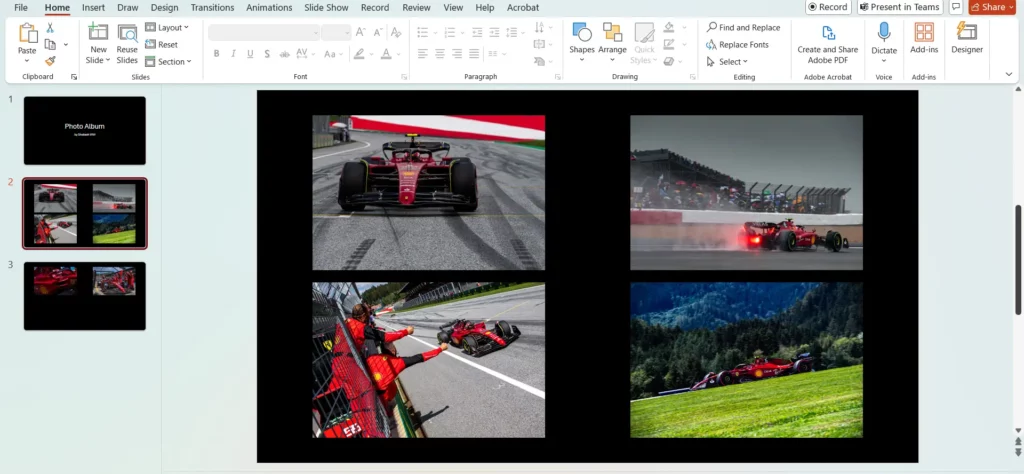This screenshot has width=1024, height=474.
Task: Click the Cut scissors icon
Action: click(x=50, y=28)
